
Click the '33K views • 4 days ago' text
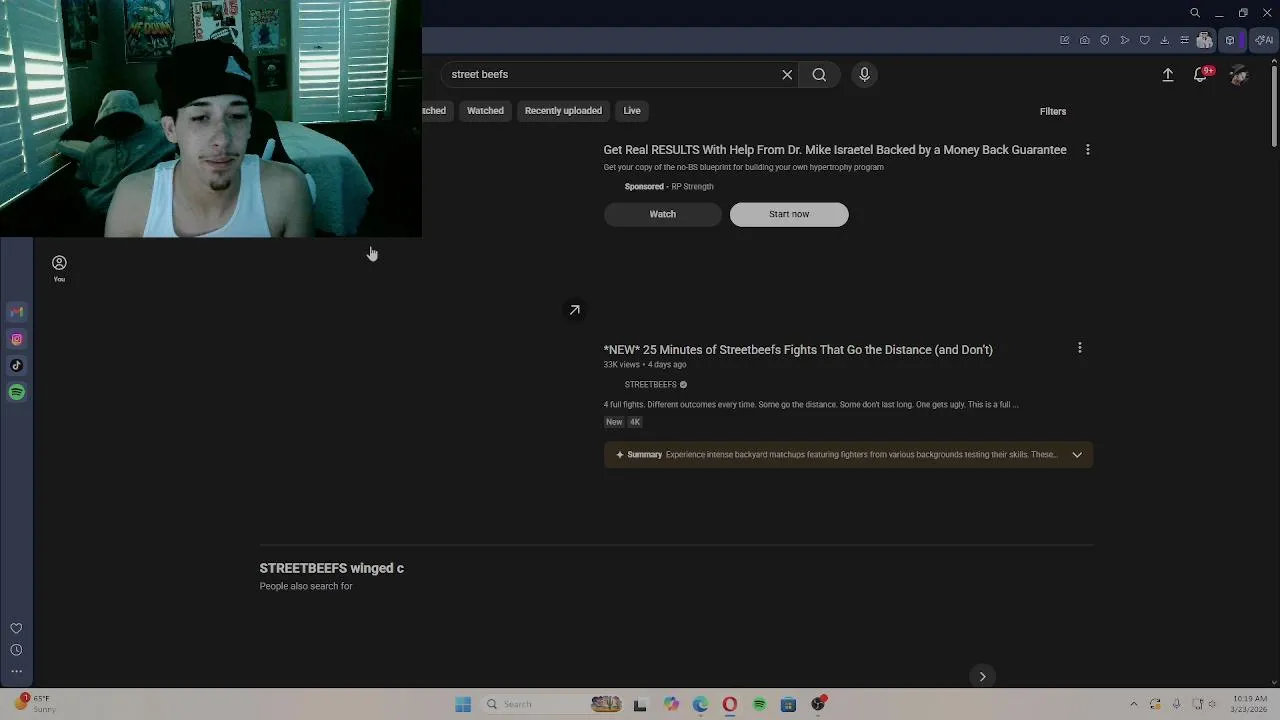(645, 365)
